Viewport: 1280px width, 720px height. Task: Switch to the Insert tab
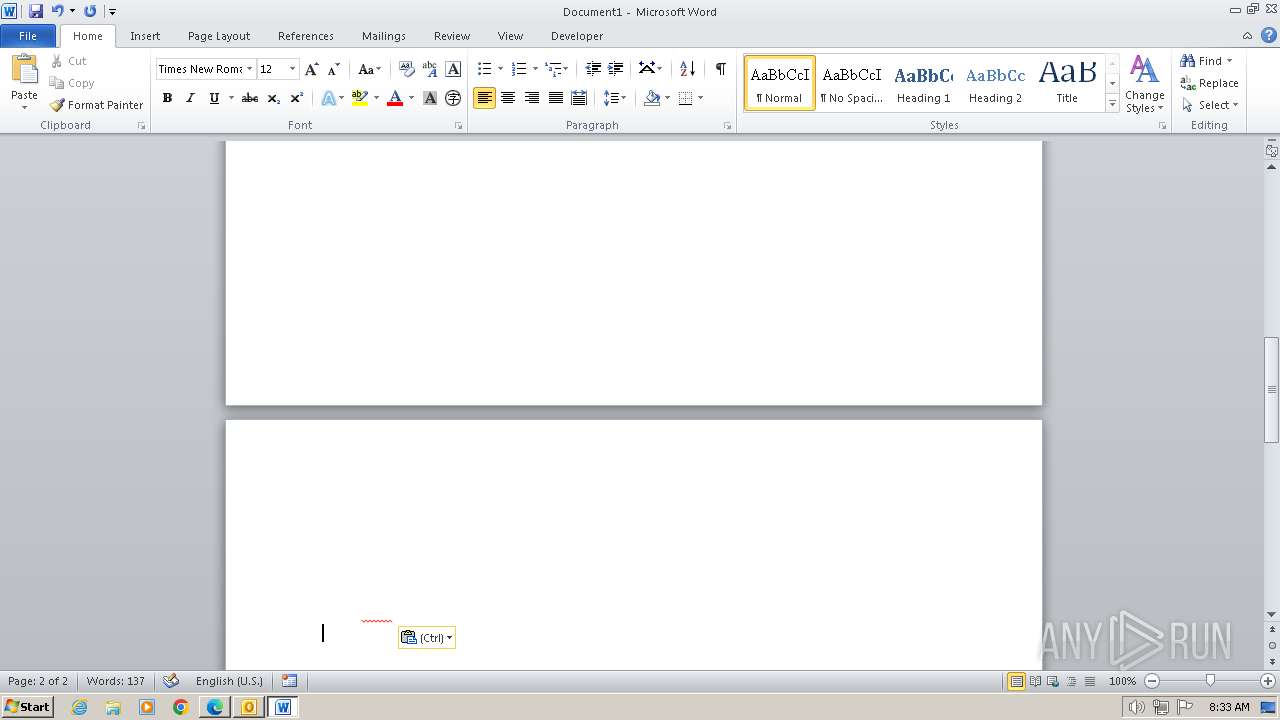(145, 36)
